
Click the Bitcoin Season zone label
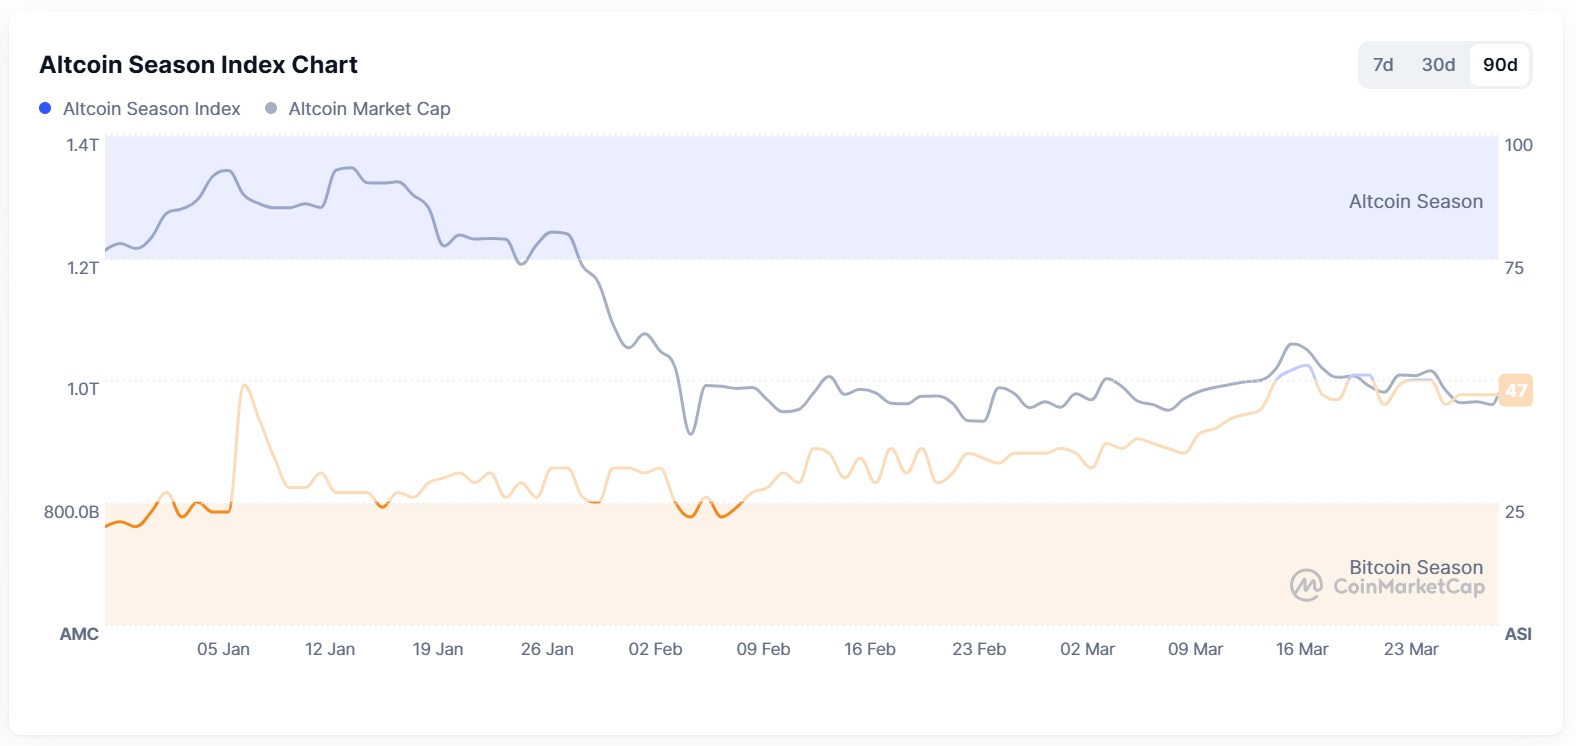[x=1415, y=567]
